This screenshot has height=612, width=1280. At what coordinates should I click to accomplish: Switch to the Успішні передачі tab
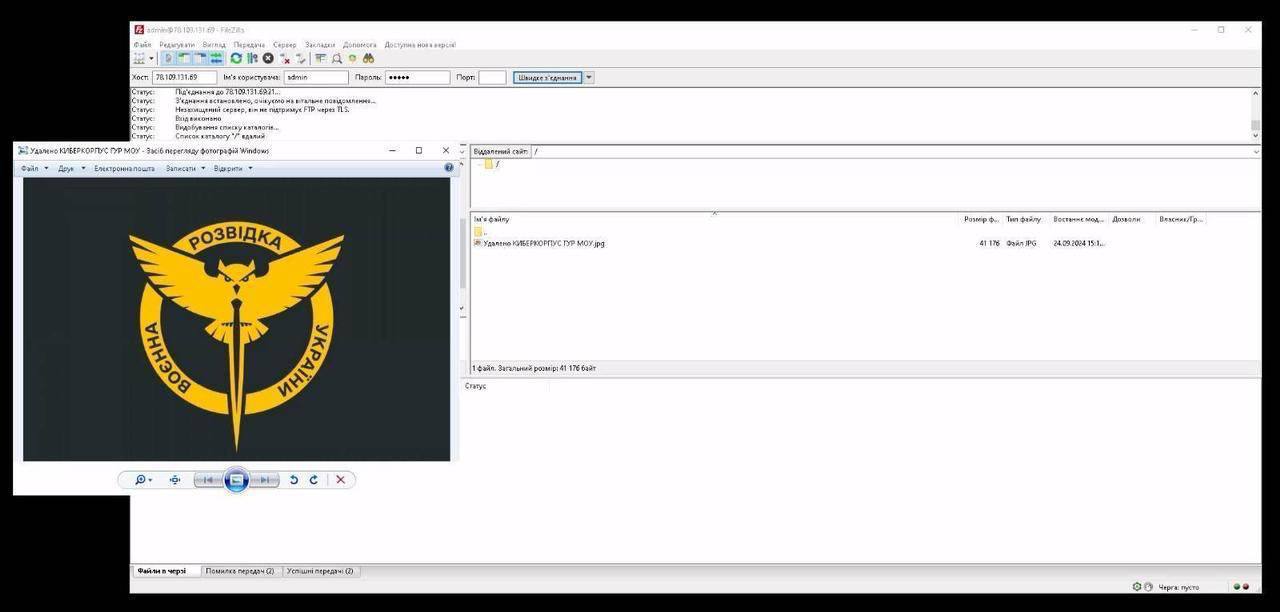point(320,571)
